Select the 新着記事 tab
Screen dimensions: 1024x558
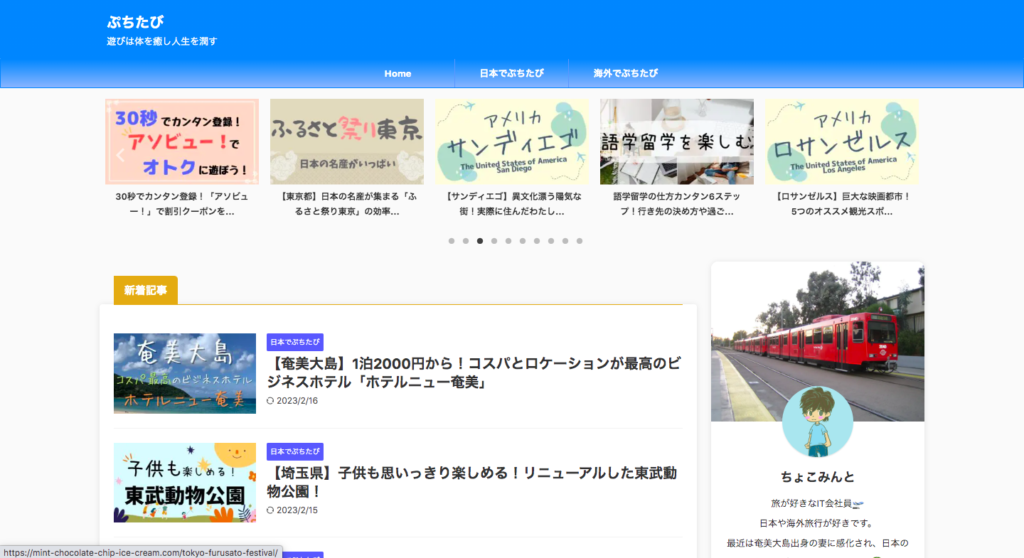[x=146, y=290]
